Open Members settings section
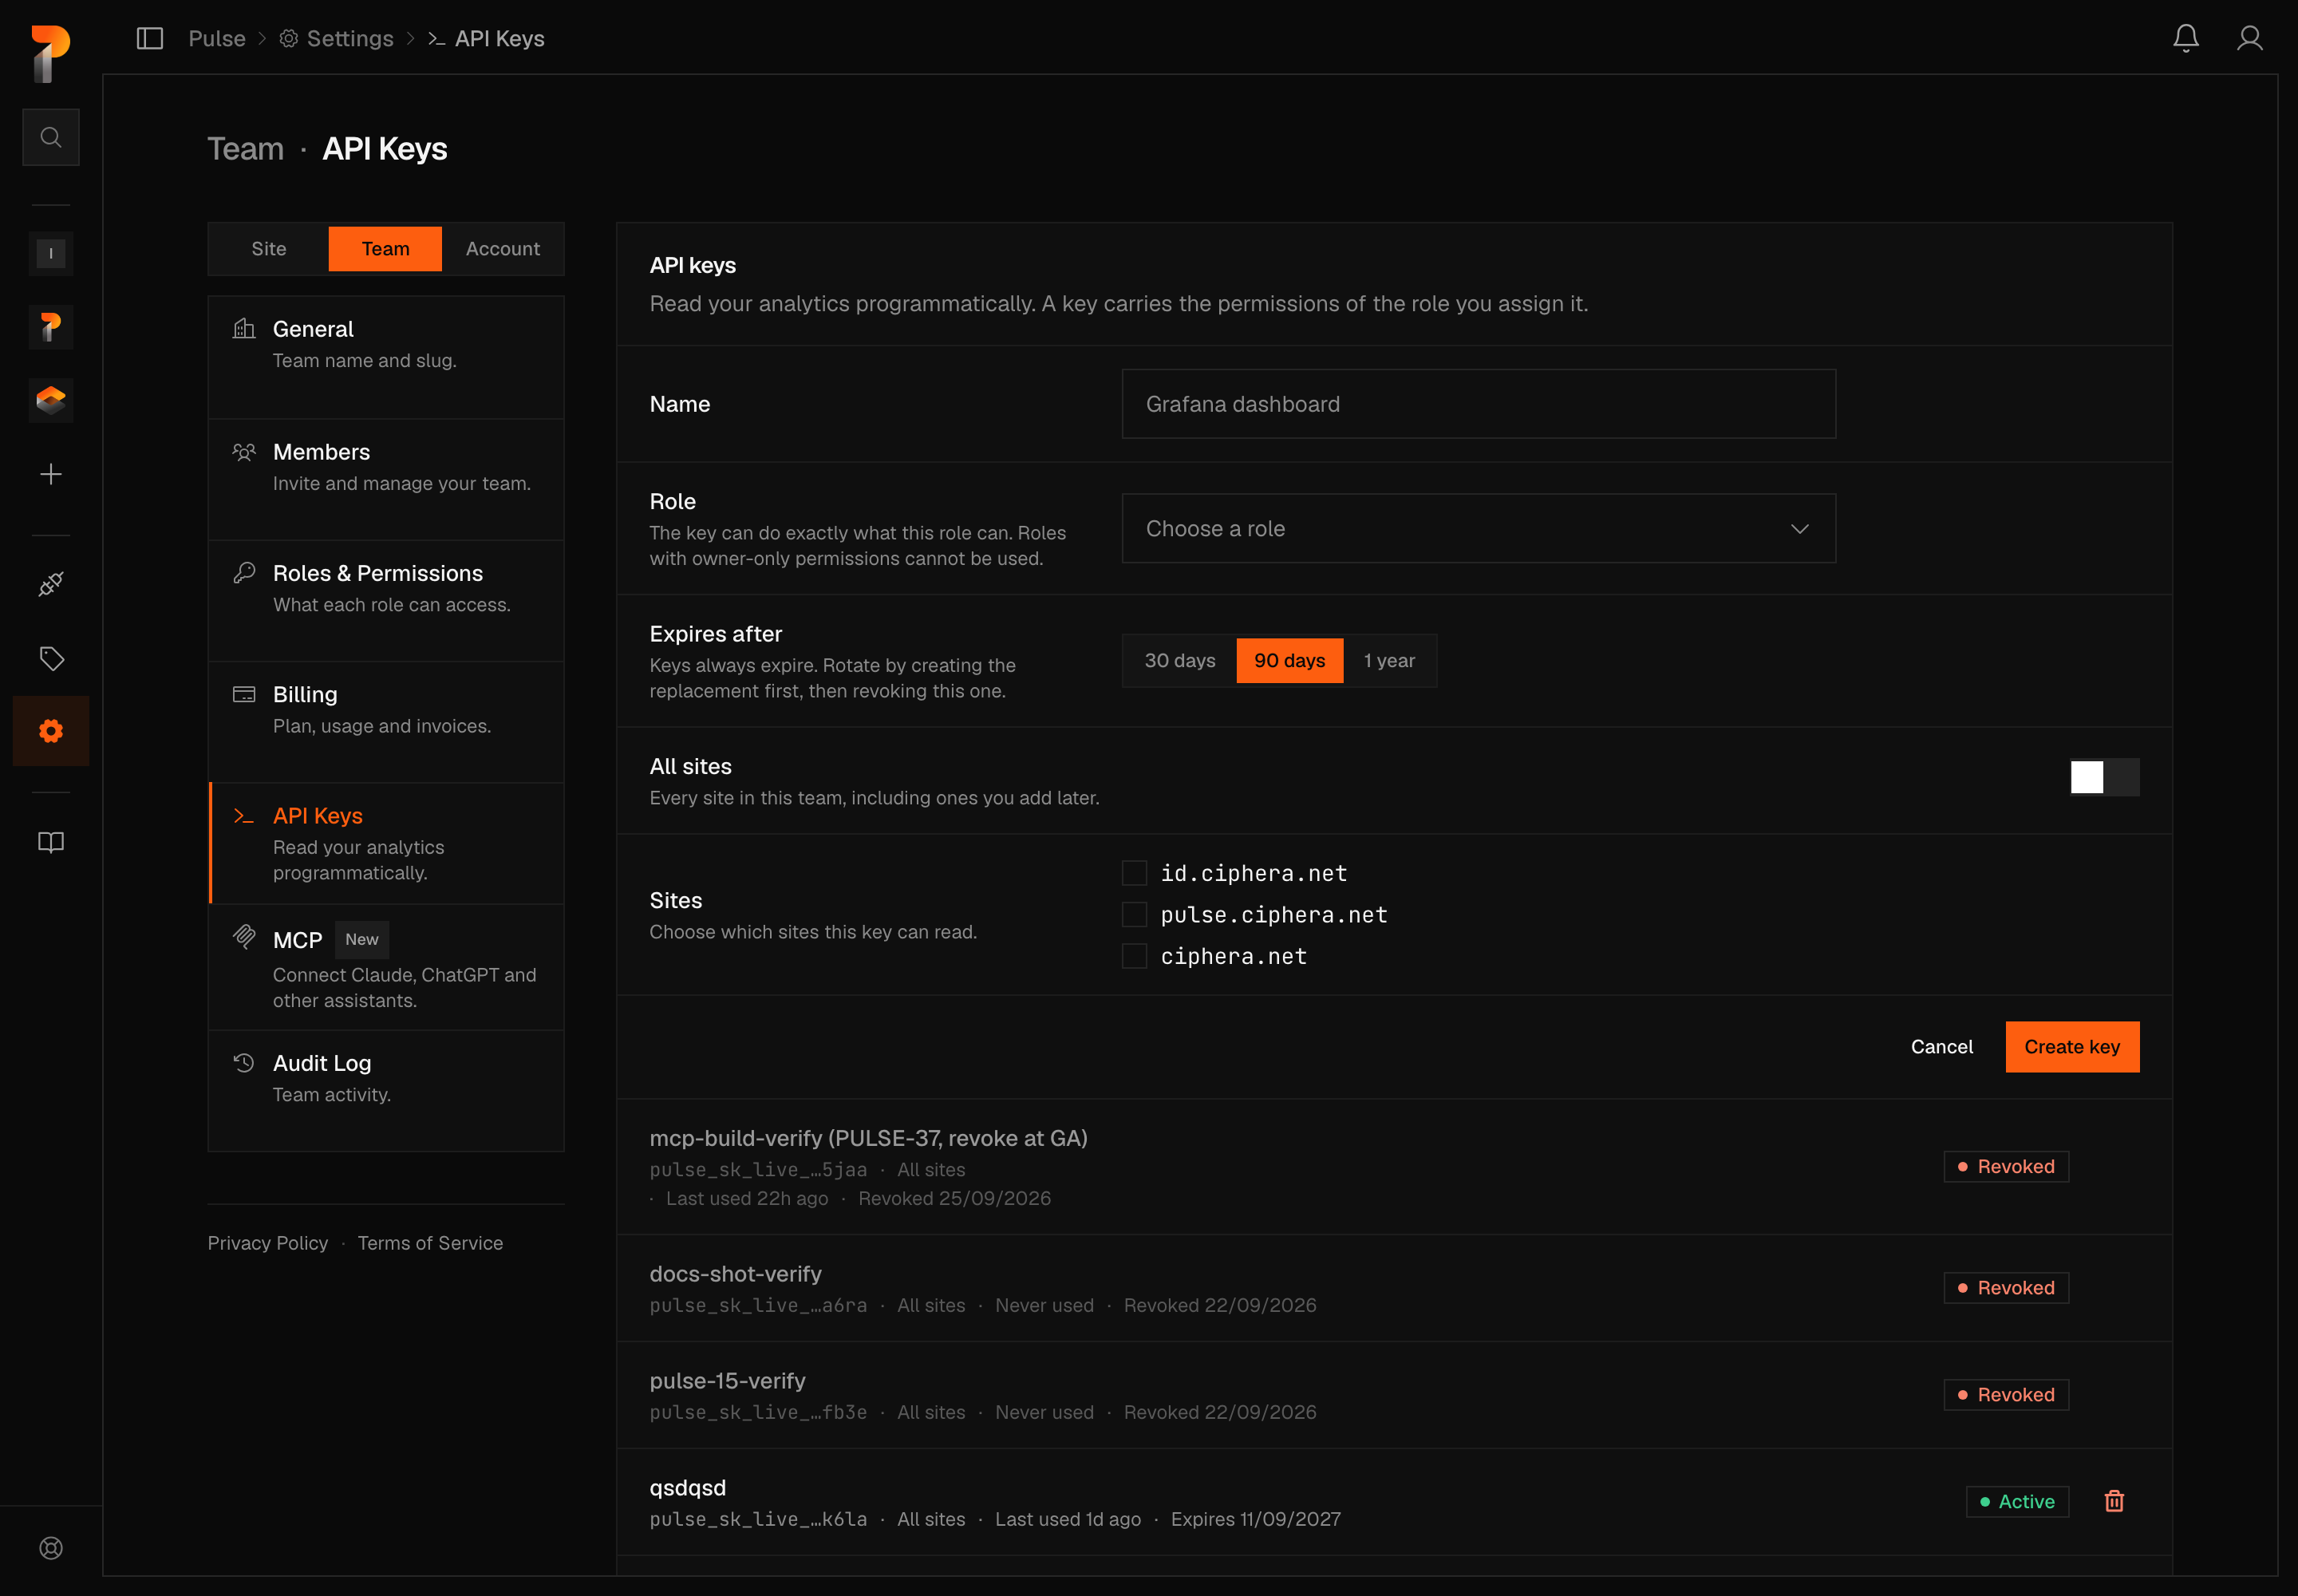This screenshot has height=1596, width=2298. pyautogui.click(x=386, y=480)
